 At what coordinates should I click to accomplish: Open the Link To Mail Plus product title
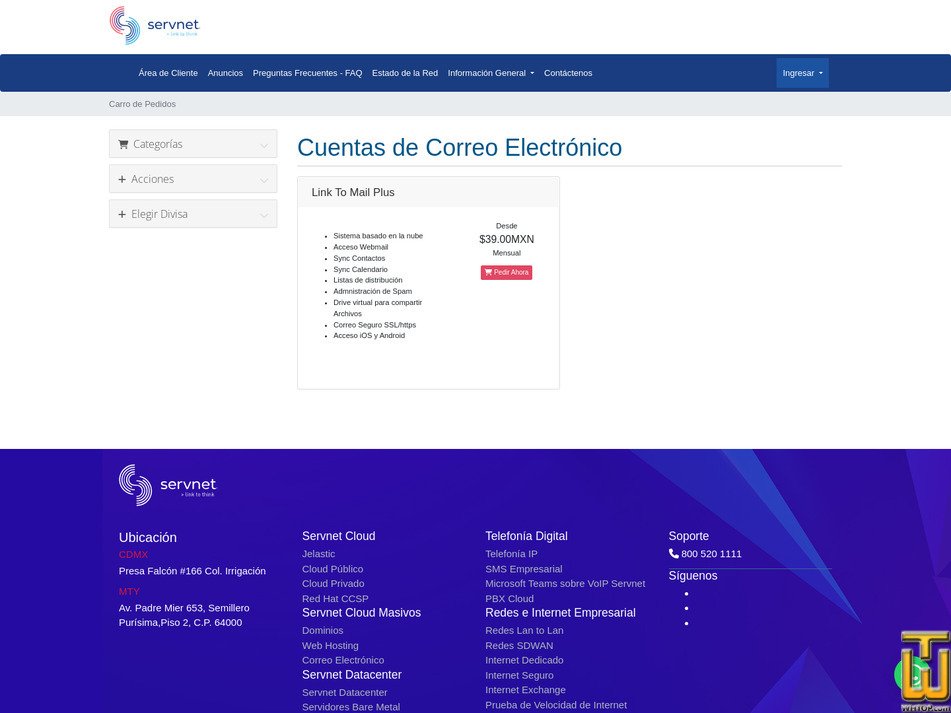353,192
